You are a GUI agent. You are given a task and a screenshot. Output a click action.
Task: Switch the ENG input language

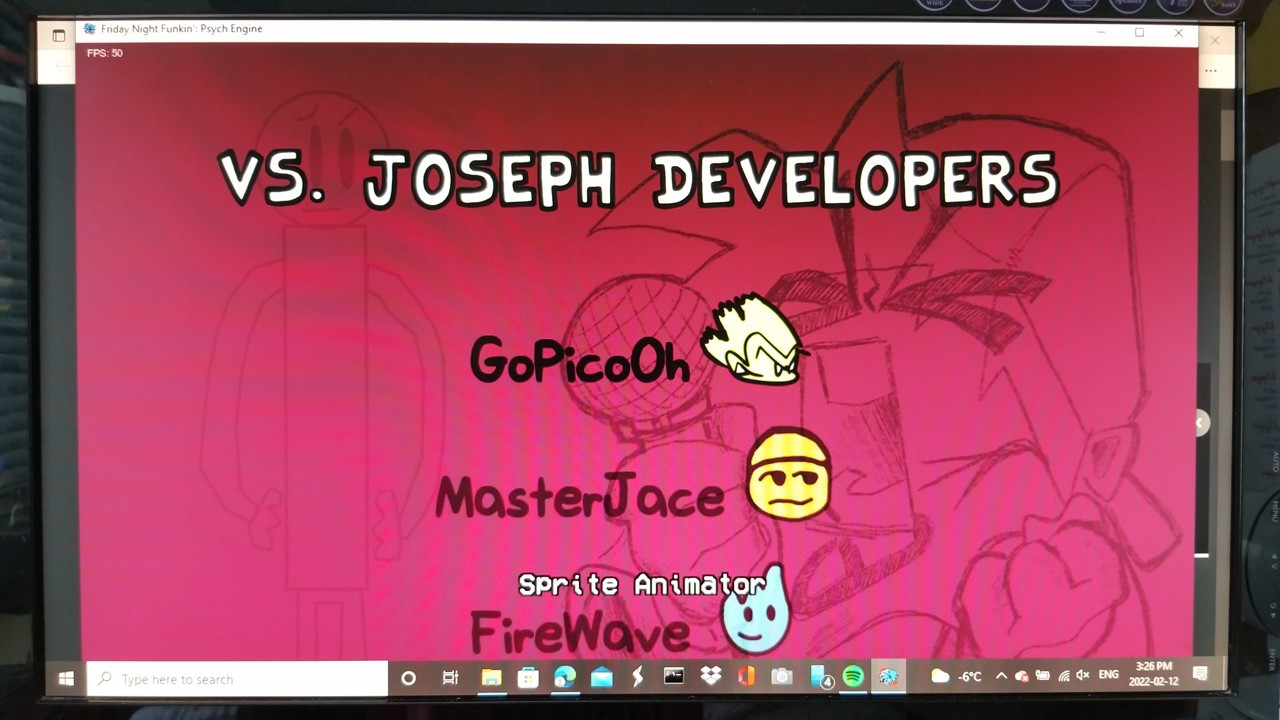[1108, 676]
